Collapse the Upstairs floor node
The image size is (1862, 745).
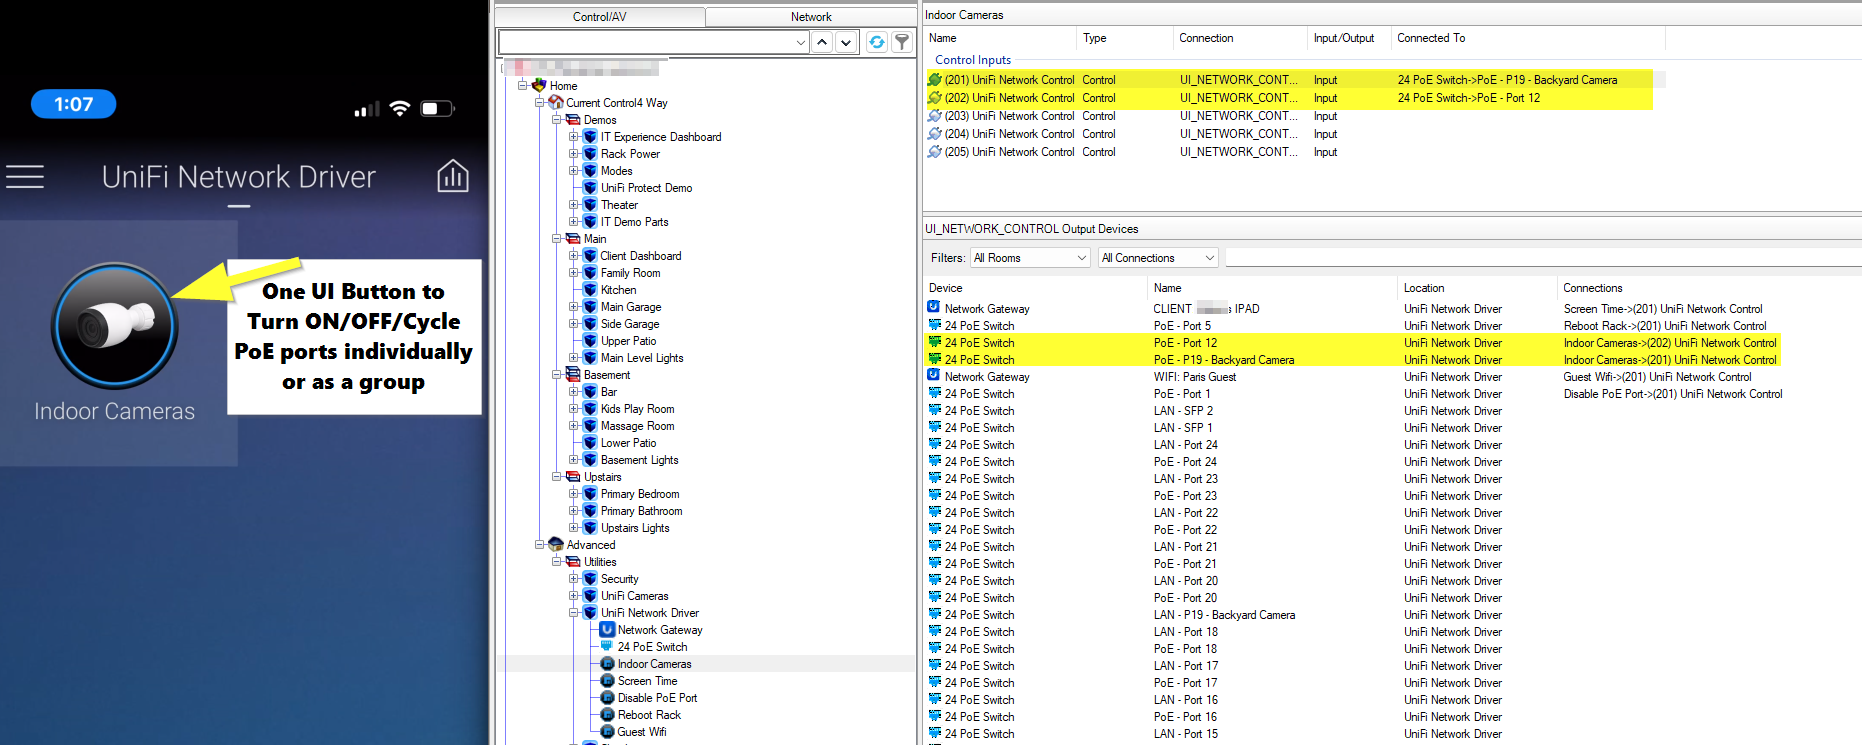click(556, 477)
